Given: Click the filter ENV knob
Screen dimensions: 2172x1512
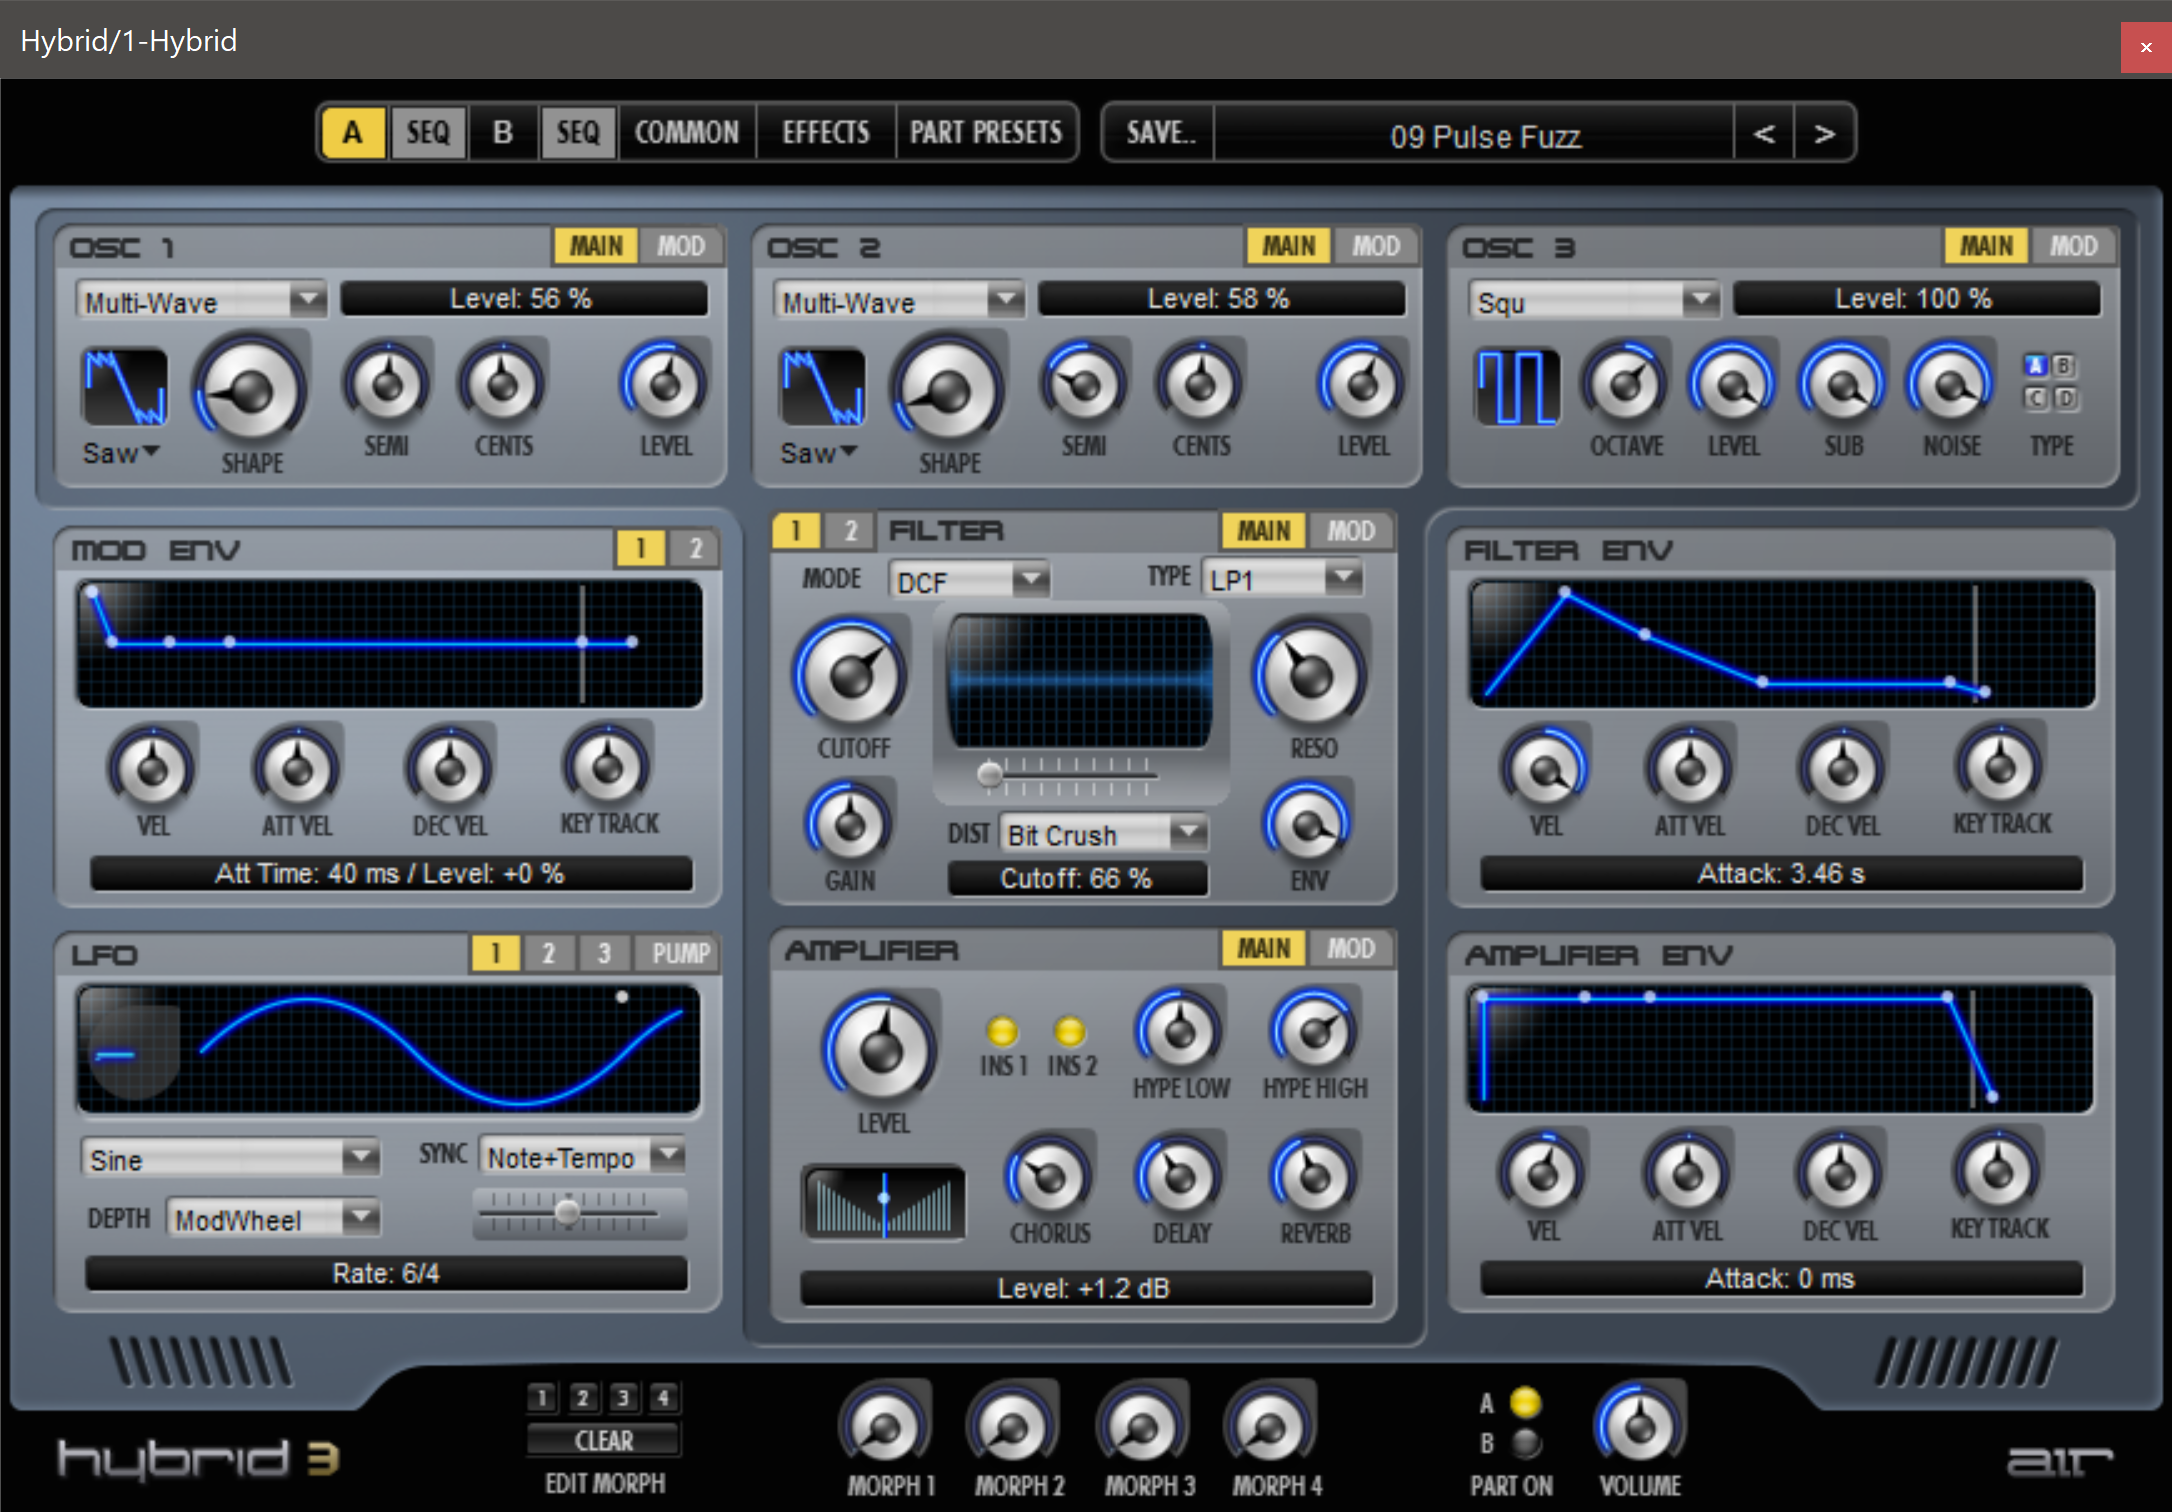Looking at the screenshot, I should 1308,825.
